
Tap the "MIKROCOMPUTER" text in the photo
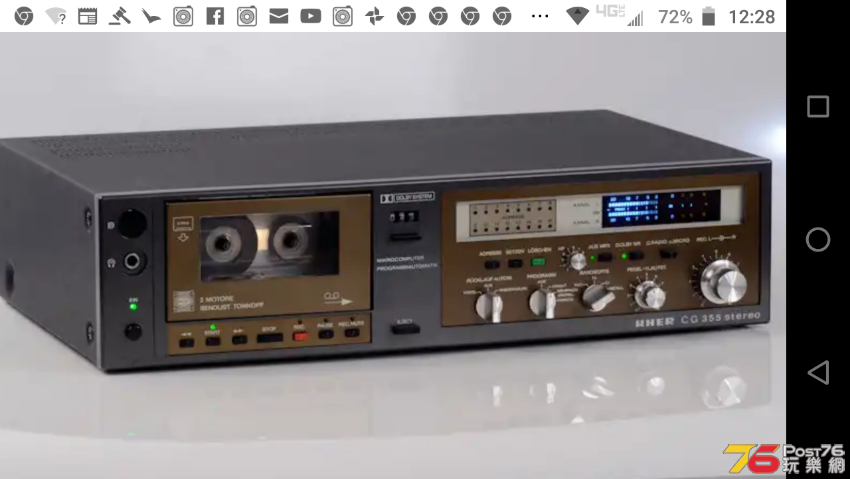coord(400,260)
